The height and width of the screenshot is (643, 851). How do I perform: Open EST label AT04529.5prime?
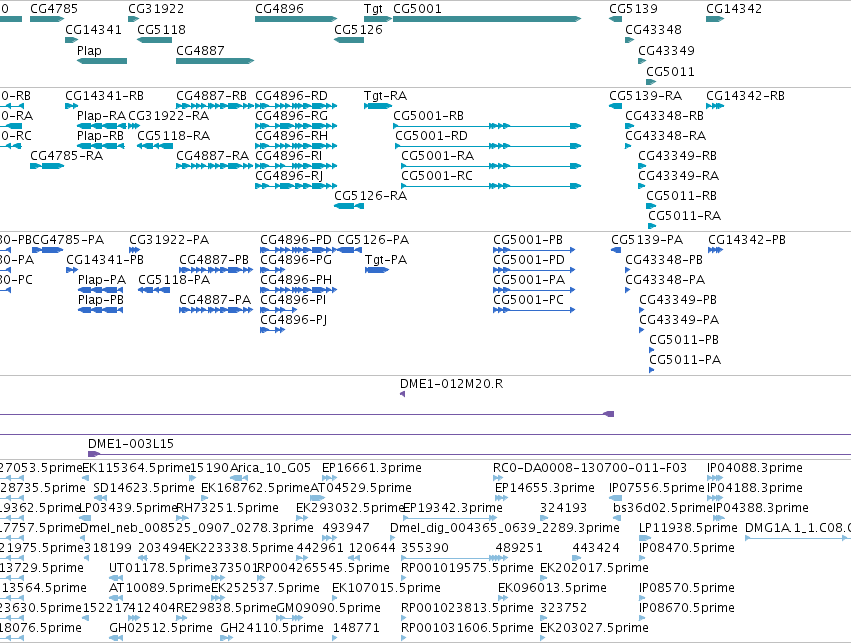tap(360, 488)
